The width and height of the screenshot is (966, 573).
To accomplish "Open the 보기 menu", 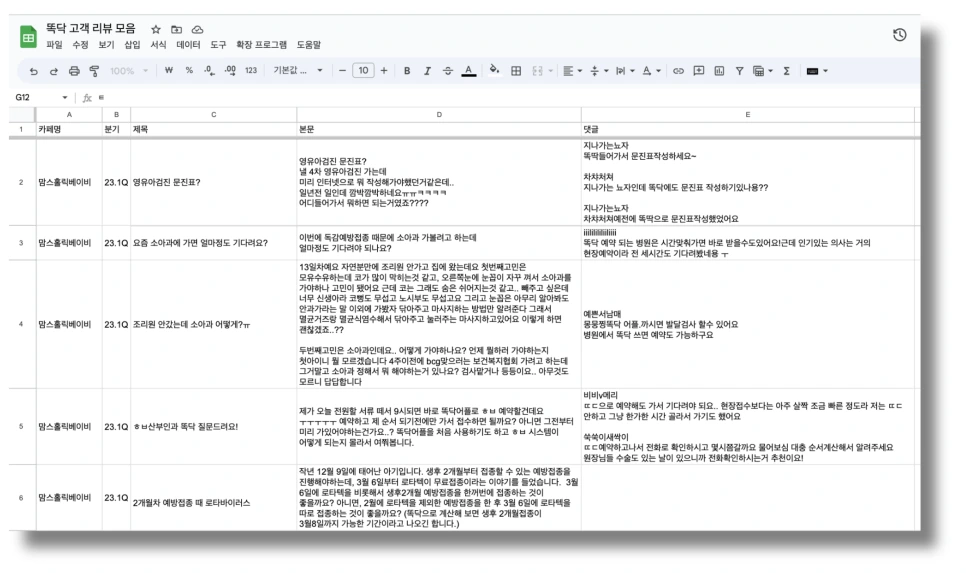I will pyautogui.click(x=106, y=45).
